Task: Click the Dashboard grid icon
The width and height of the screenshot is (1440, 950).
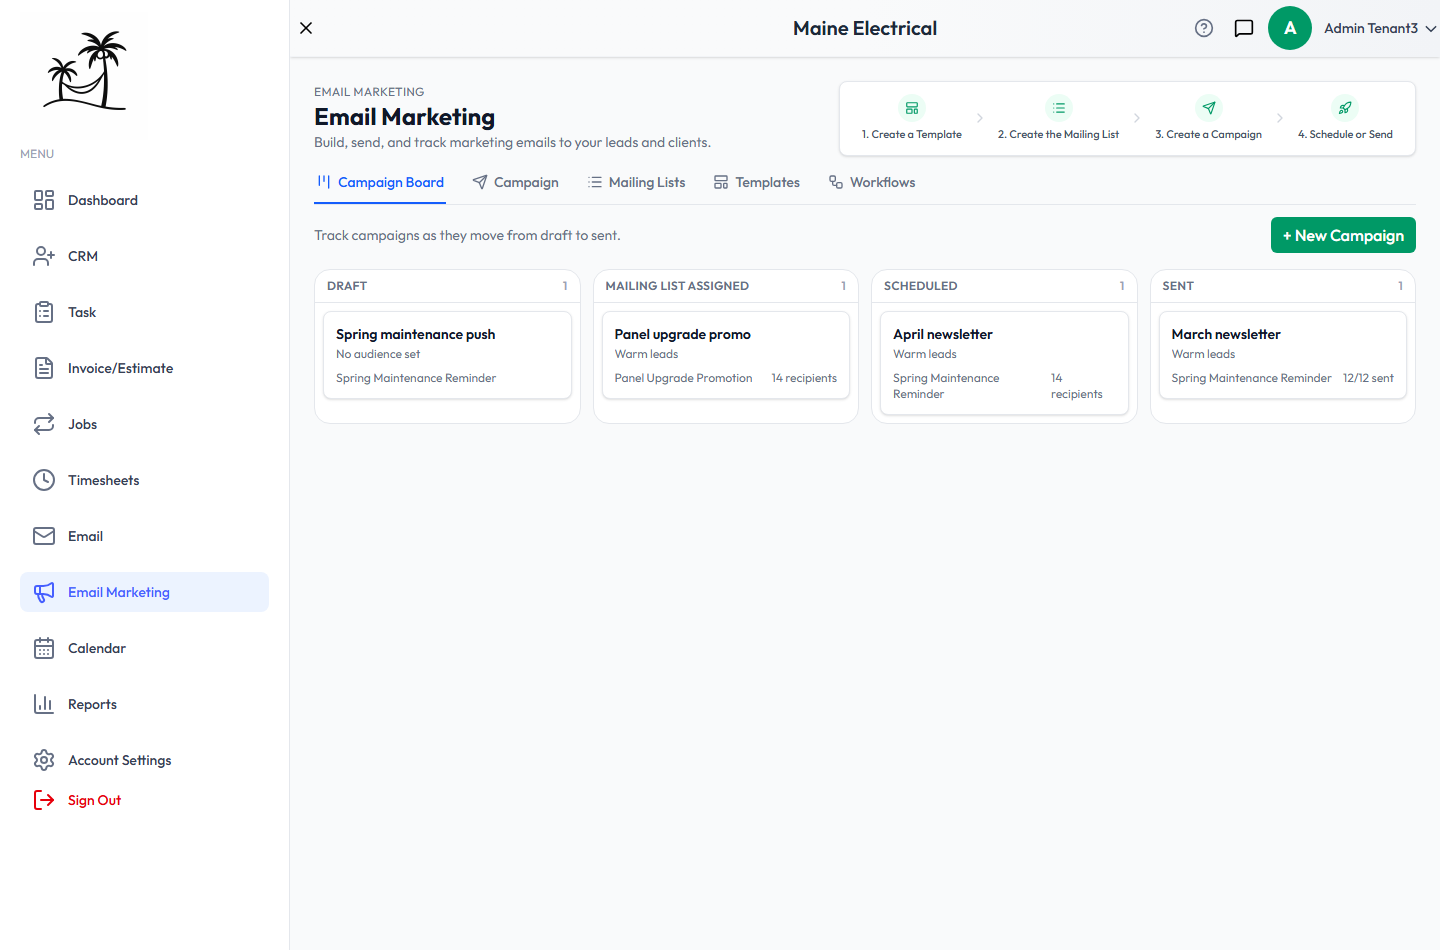Action: tap(44, 200)
